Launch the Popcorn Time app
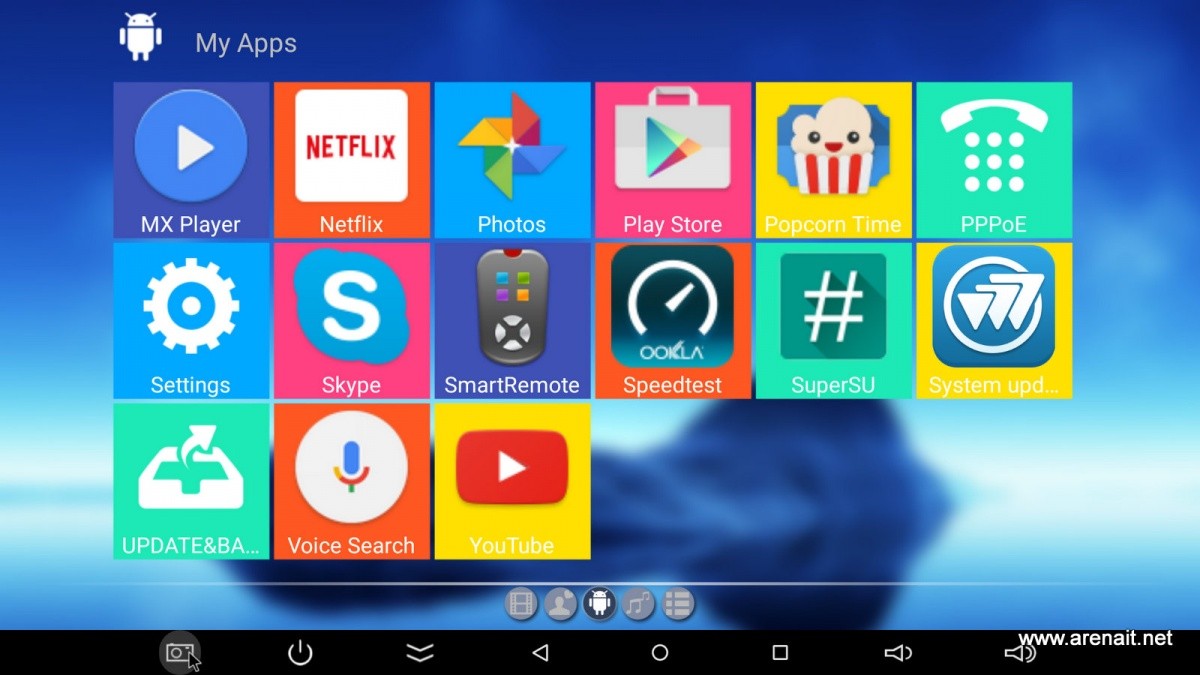The height and width of the screenshot is (675, 1200). [x=833, y=160]
